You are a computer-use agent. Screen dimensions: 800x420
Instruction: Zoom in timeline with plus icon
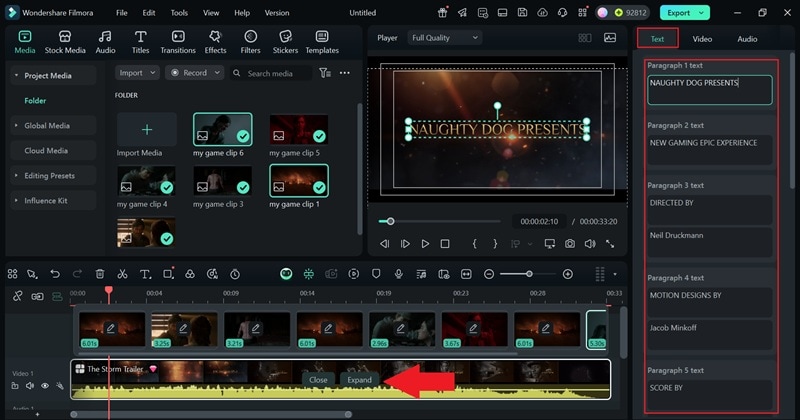click(567, 274)
